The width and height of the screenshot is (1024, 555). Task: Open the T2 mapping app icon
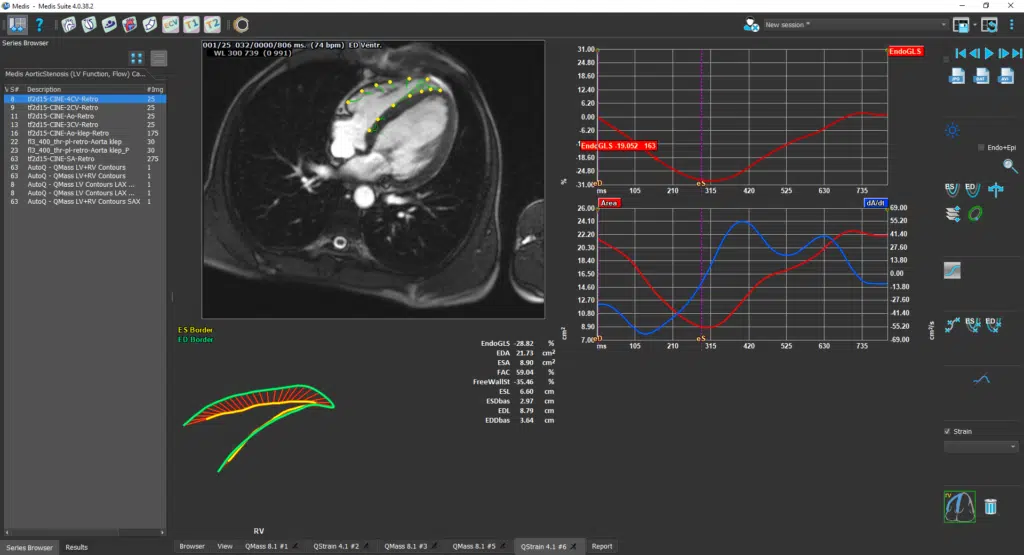(x=212, y=24)
